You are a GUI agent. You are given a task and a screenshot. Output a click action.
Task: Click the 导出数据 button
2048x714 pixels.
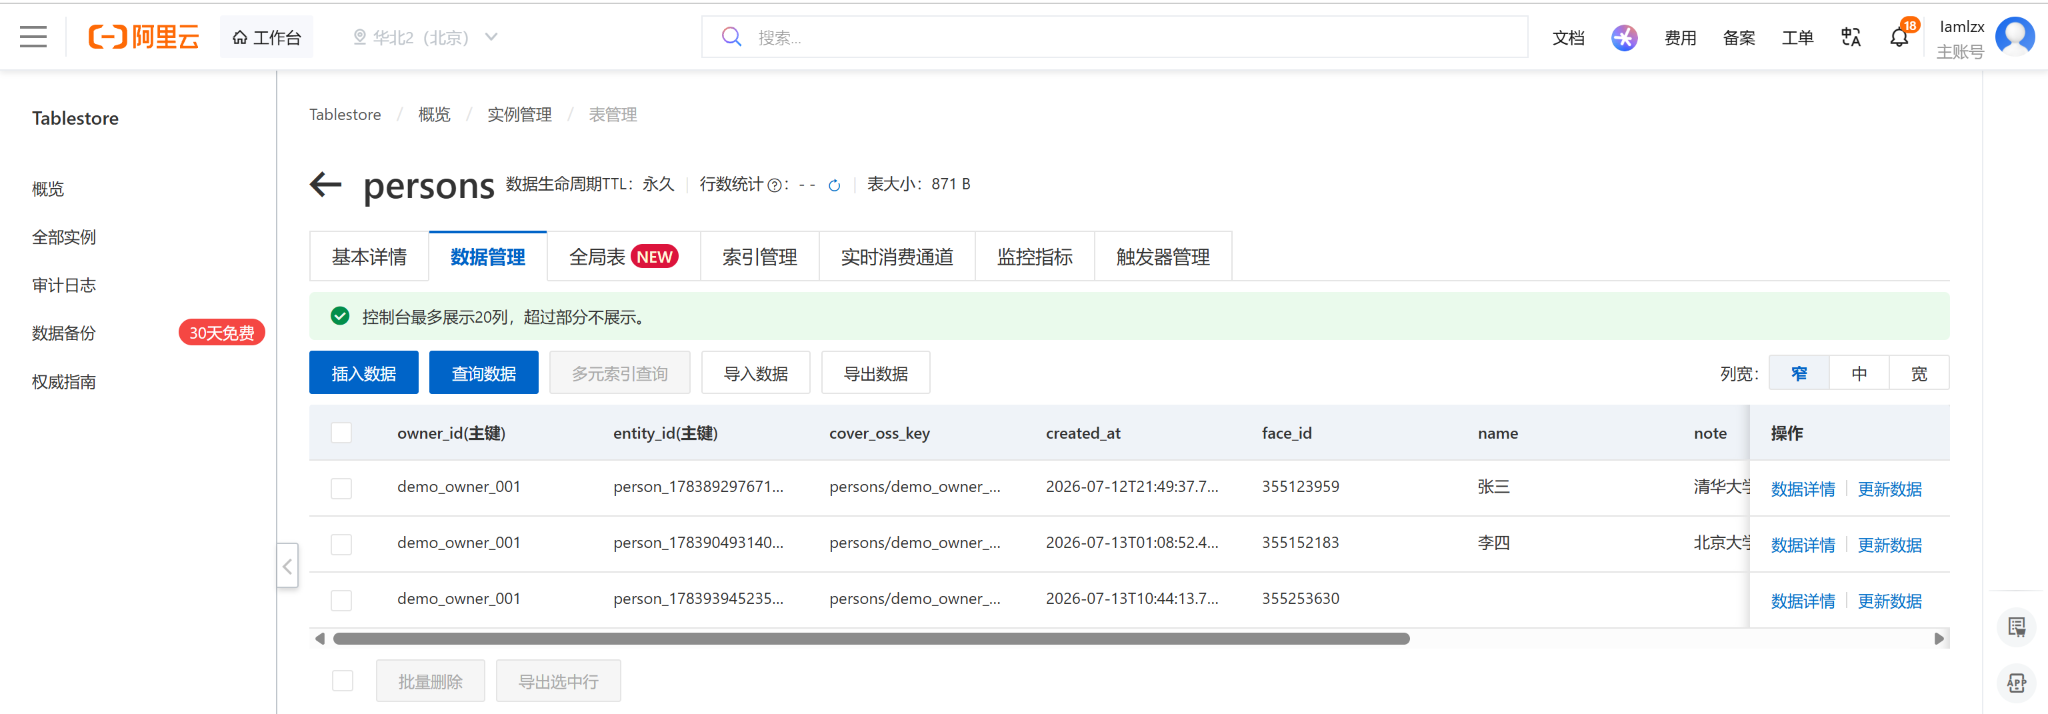coord(876,373)
